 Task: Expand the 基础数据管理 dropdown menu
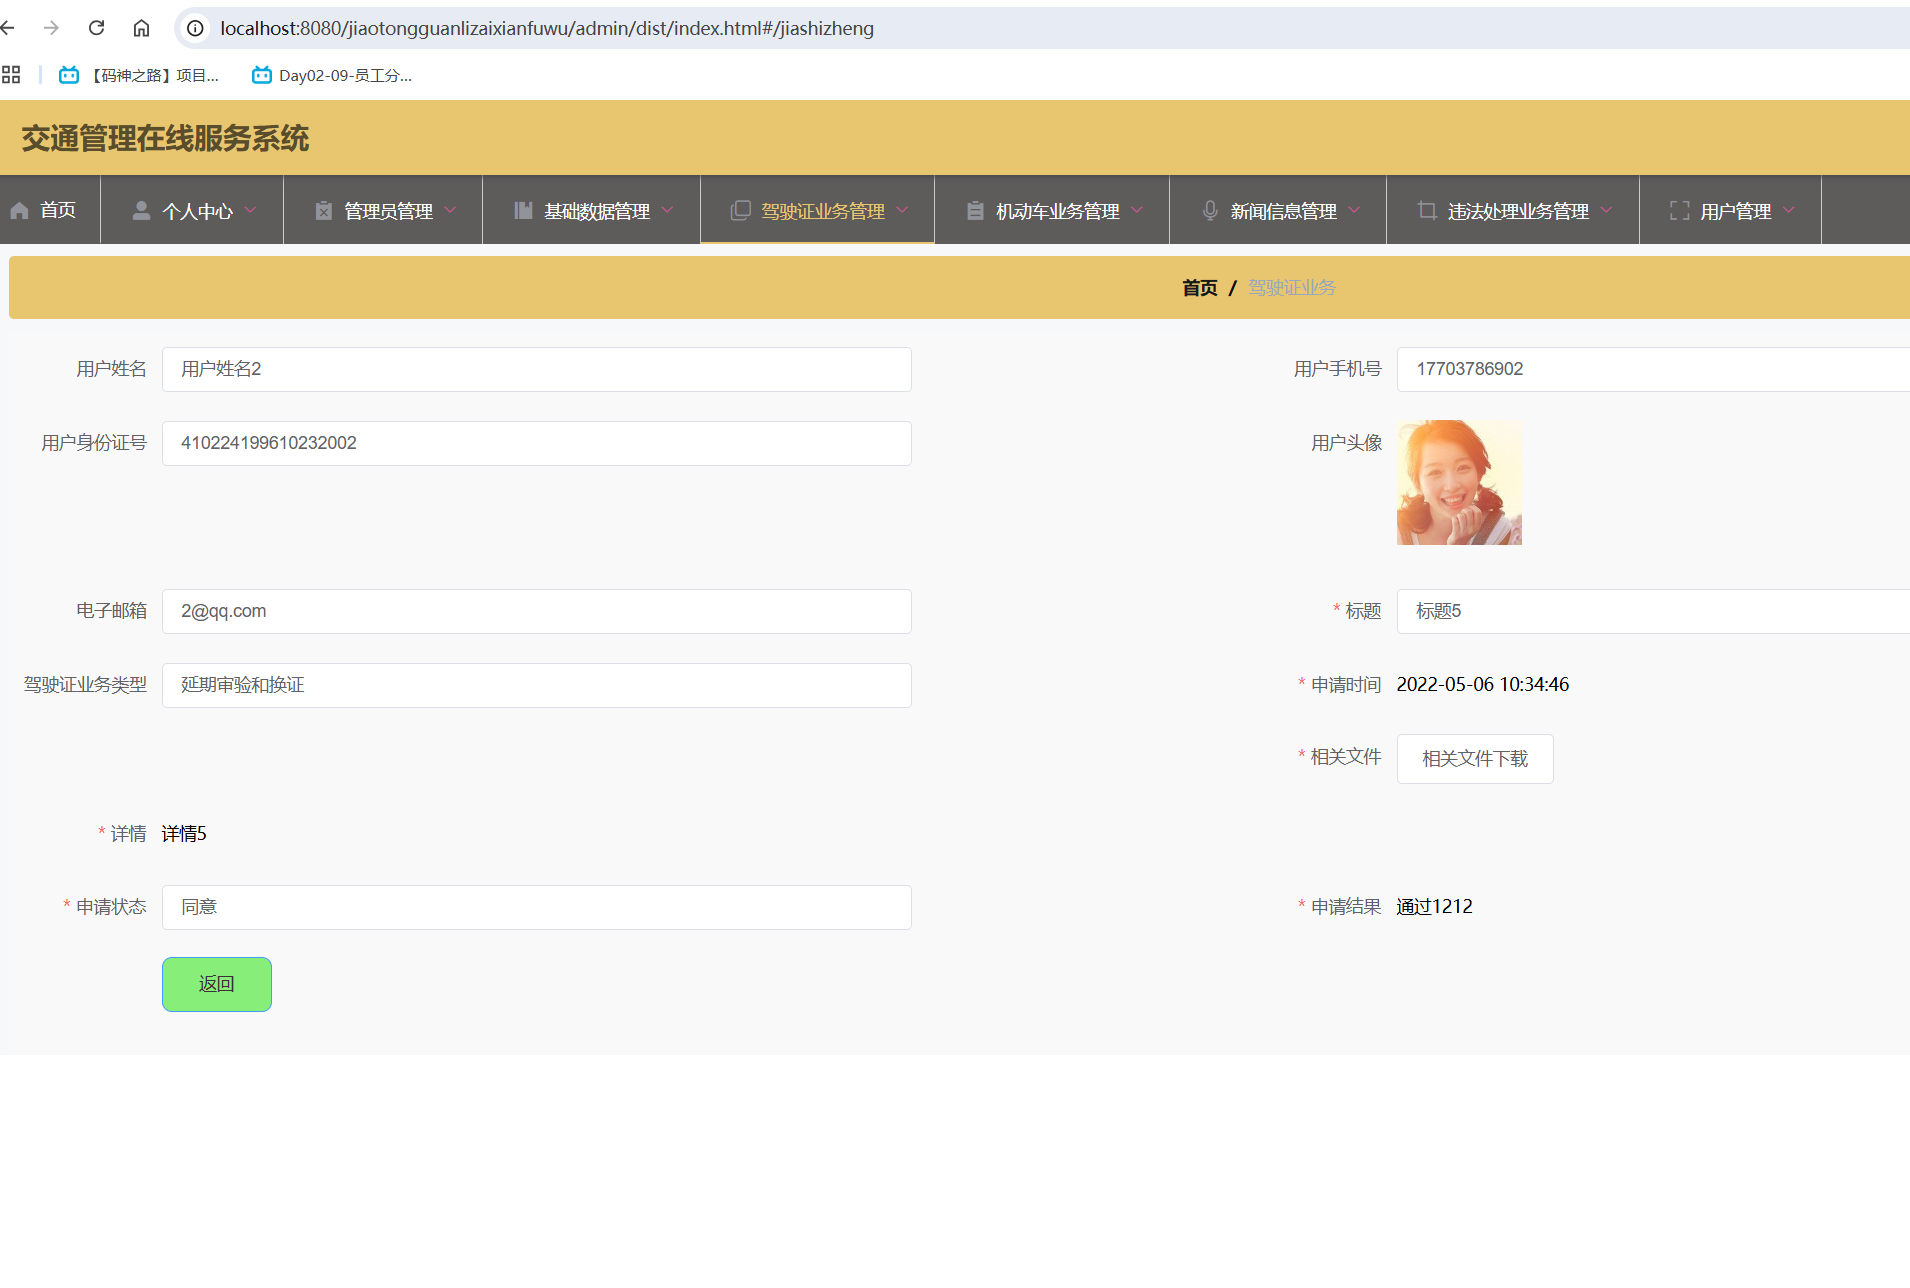595,211
